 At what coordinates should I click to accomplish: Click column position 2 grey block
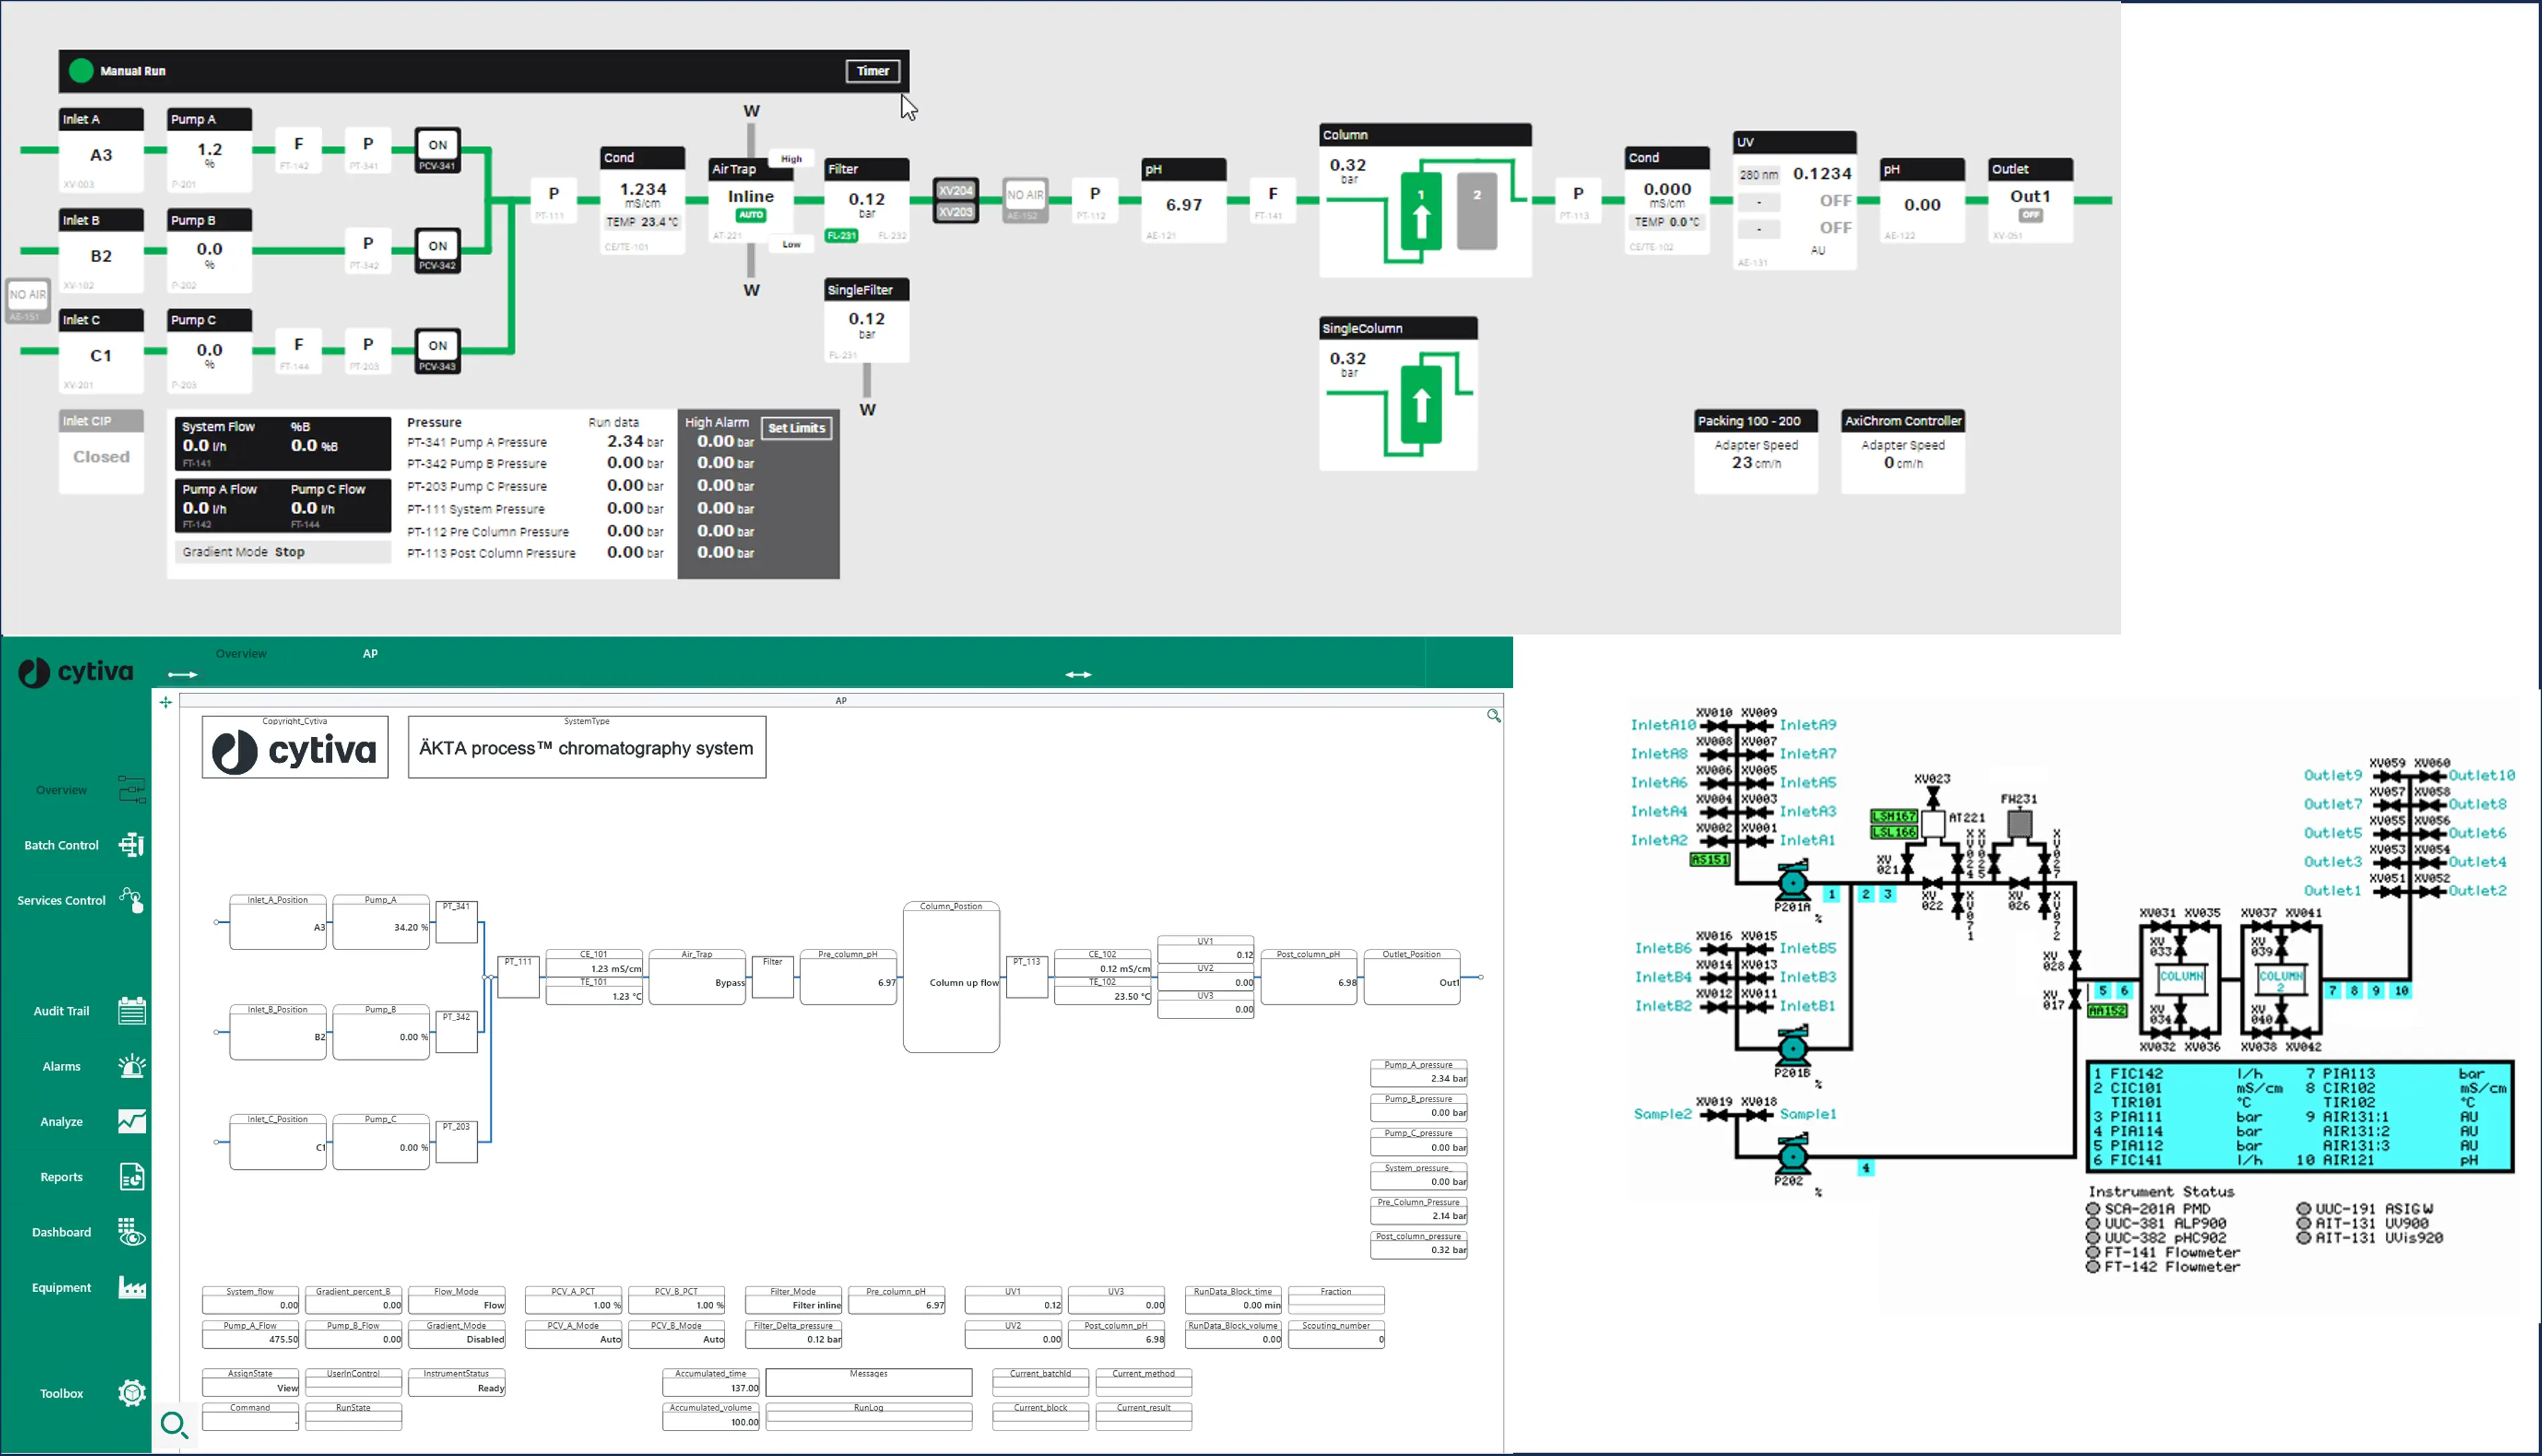pos(1477,211)
